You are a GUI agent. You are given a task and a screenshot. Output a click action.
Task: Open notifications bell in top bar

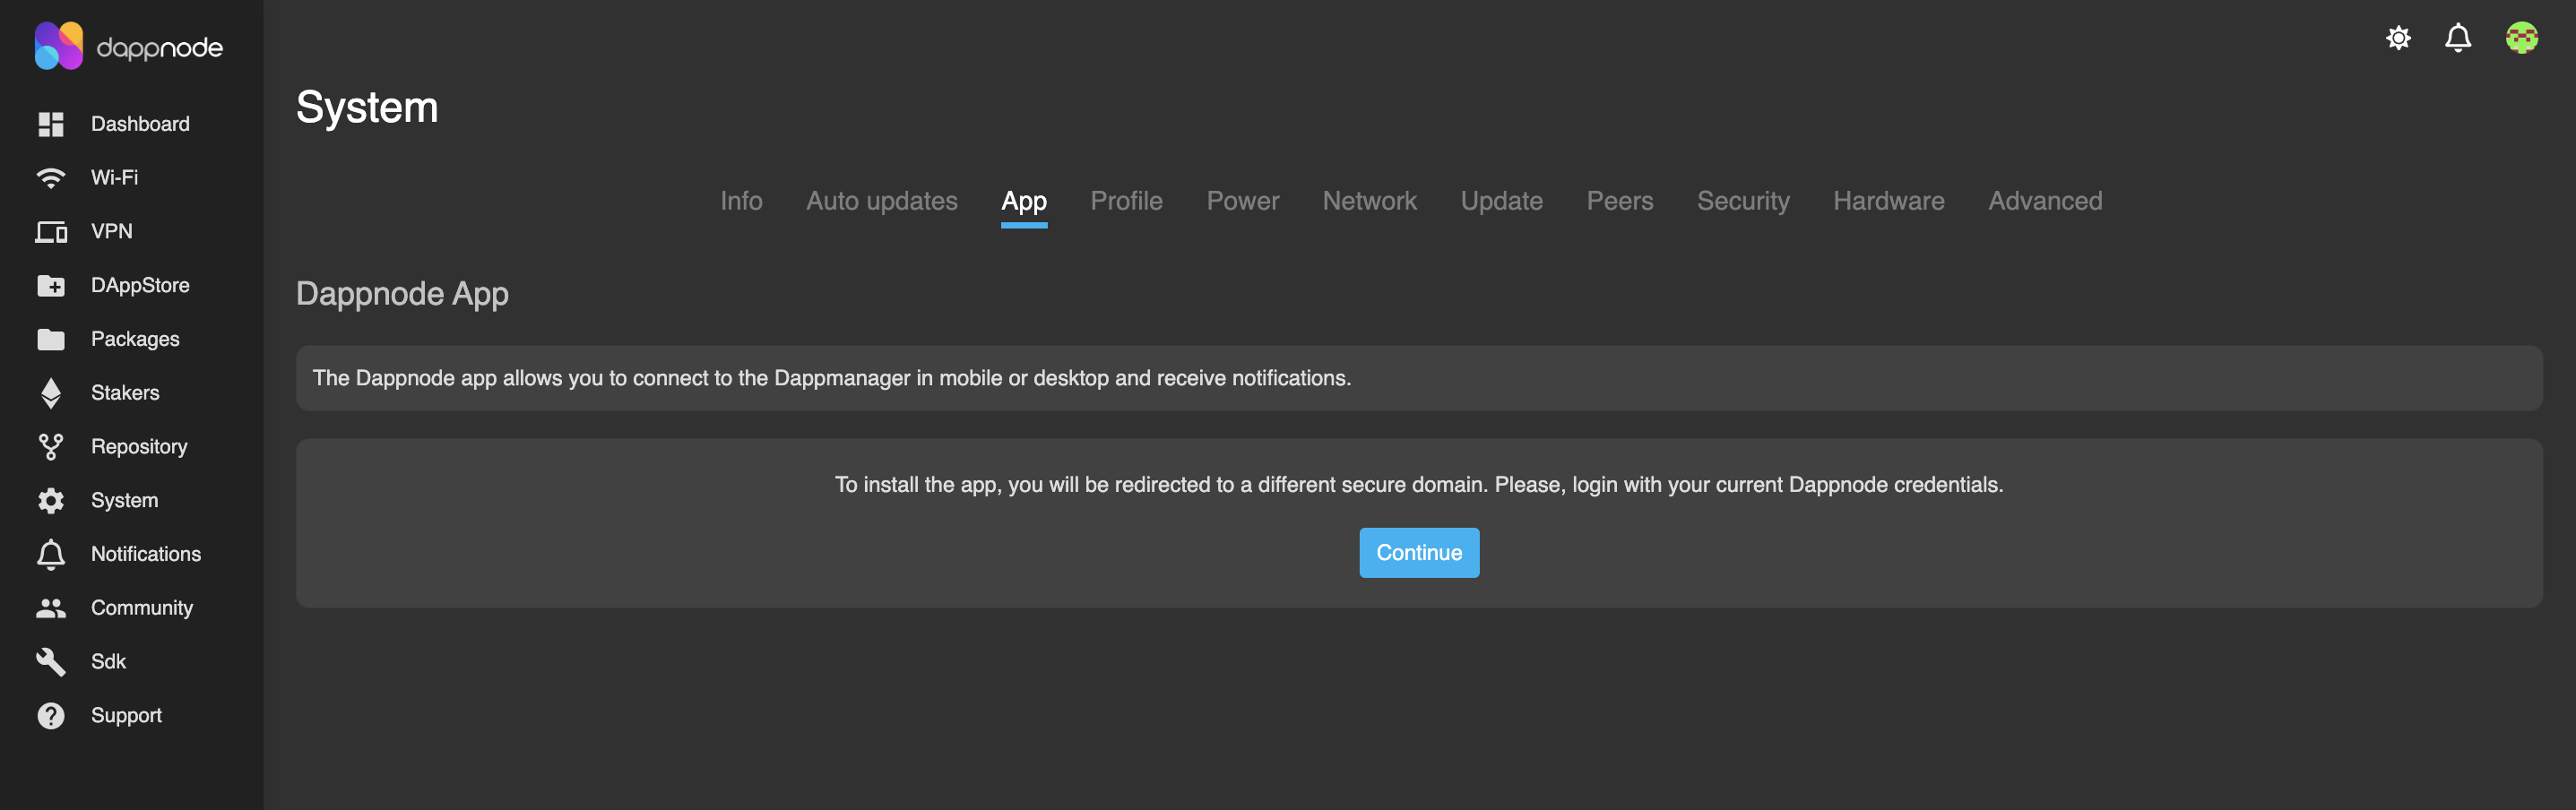coord(2458,38)
